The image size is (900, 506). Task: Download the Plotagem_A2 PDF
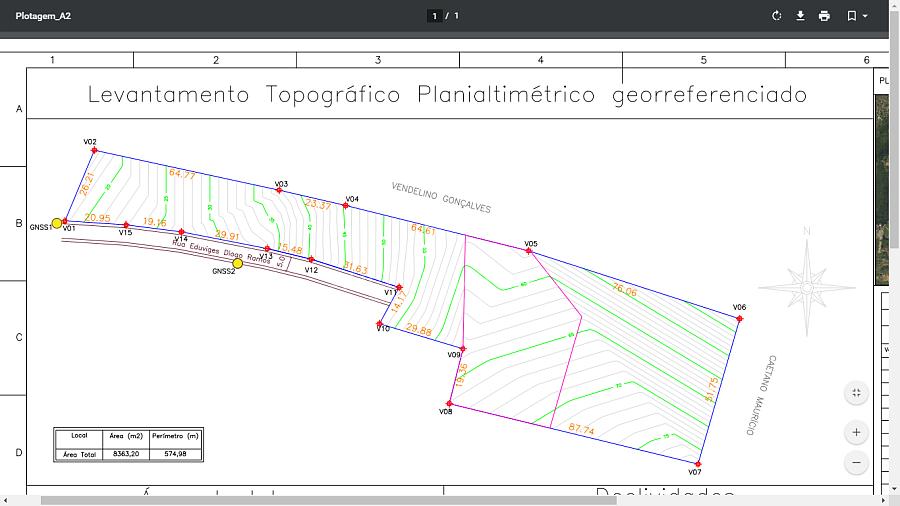click(800, 16)
